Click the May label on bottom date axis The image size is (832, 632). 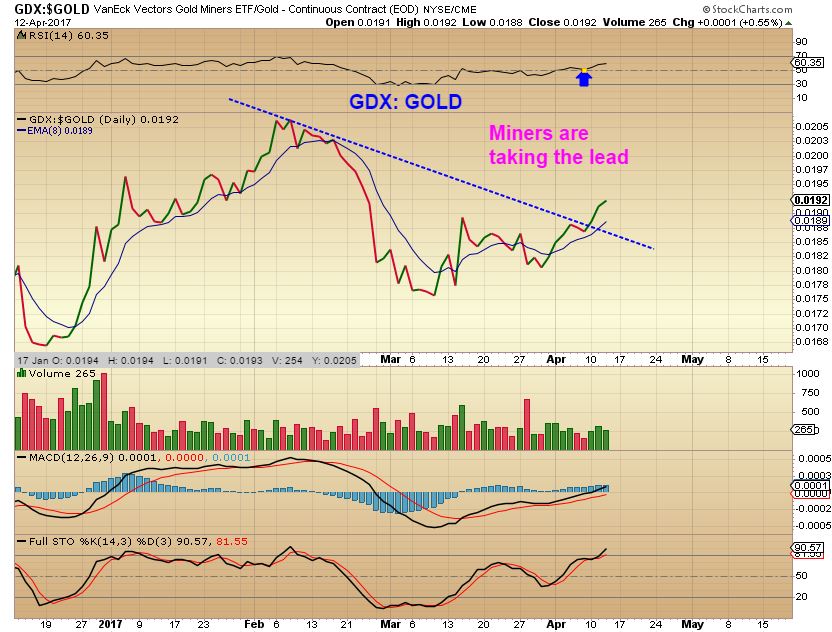coord(692,624)
